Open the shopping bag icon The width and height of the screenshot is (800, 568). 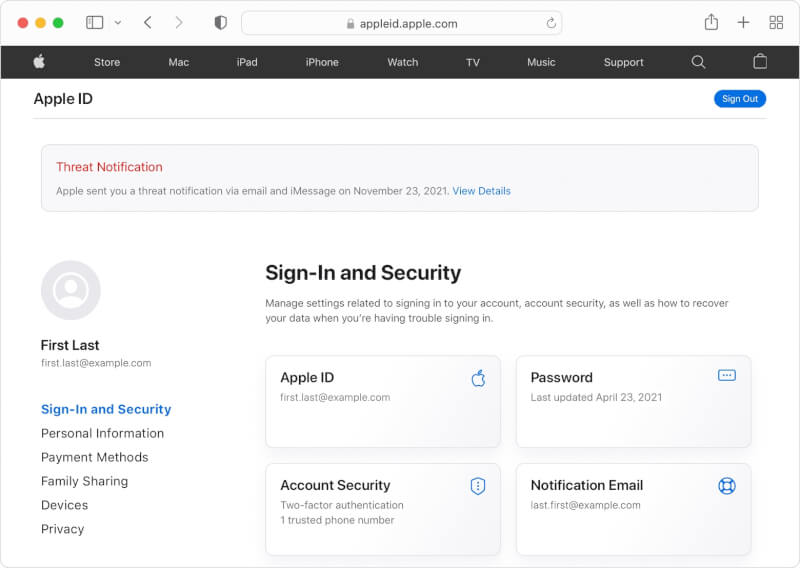[x=760, y=61]
